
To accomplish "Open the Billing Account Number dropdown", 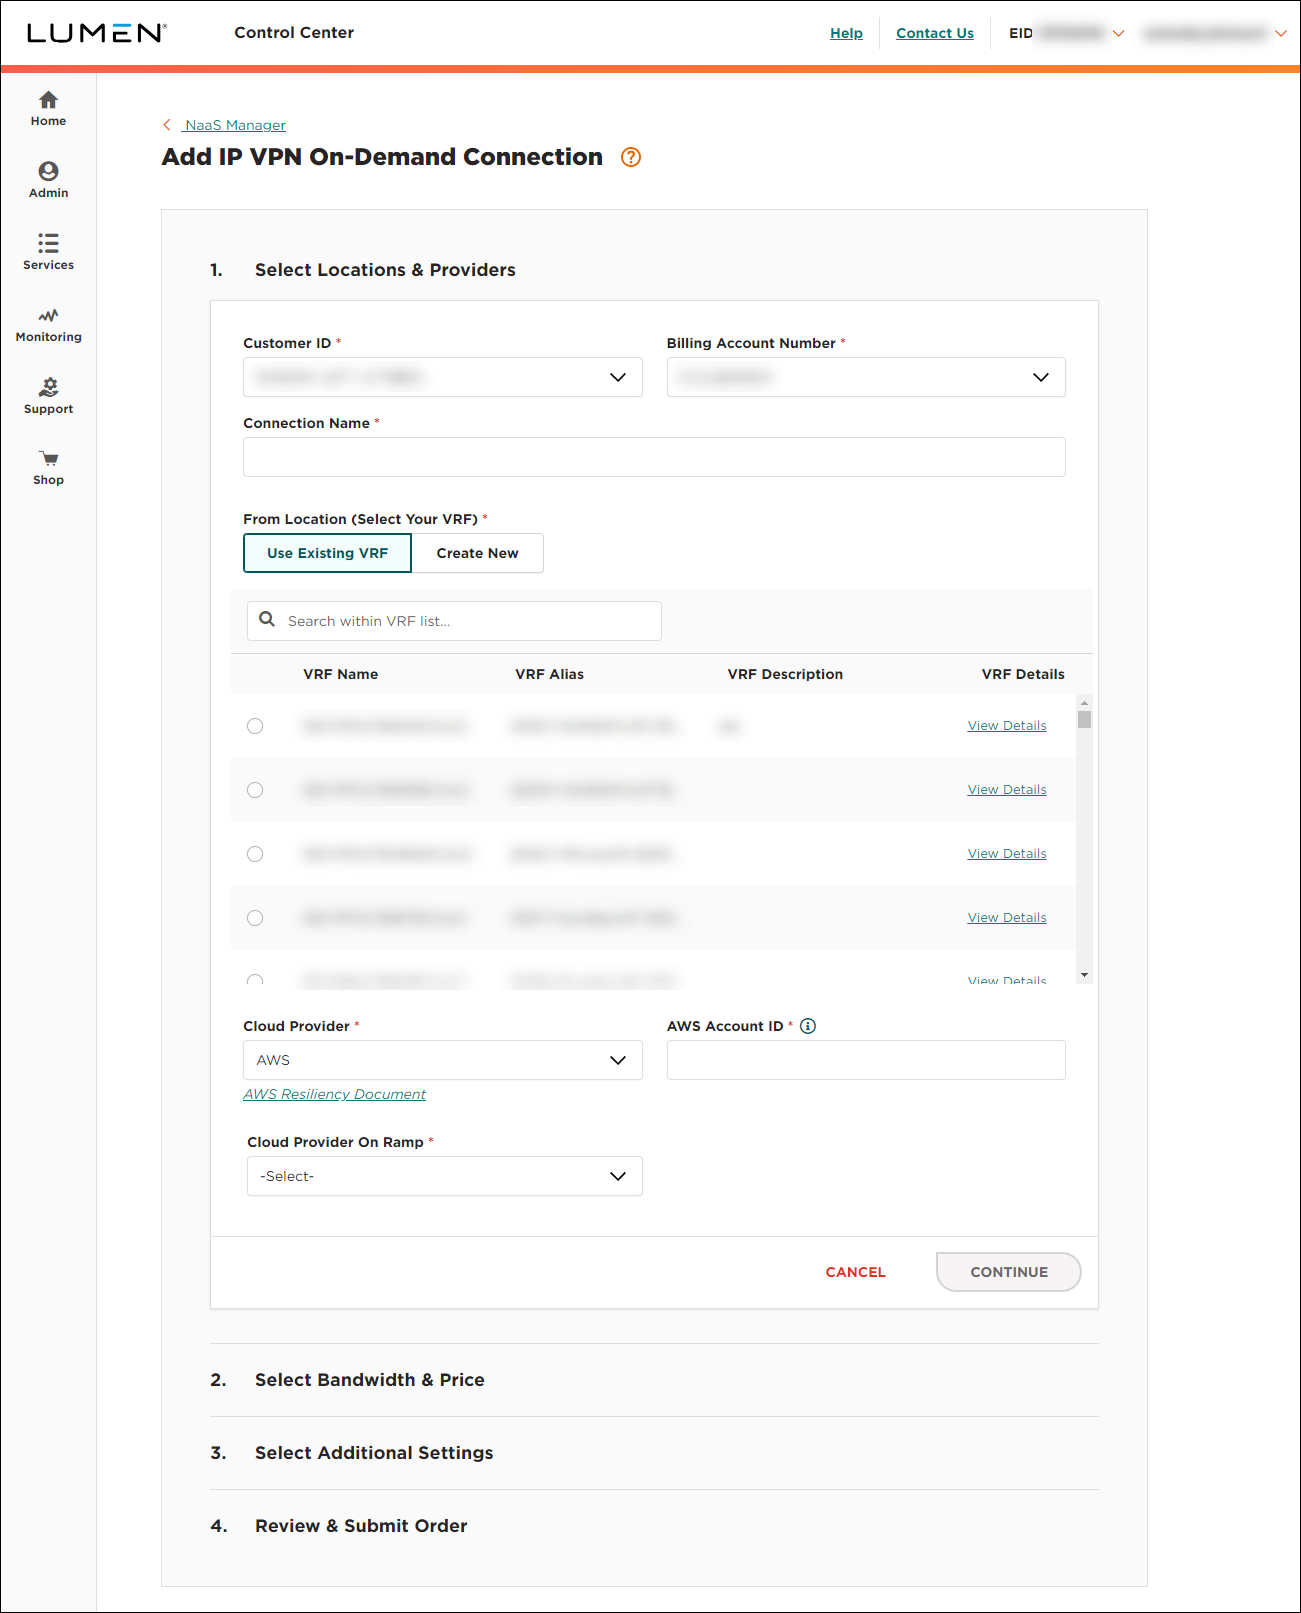I will pyautogui.click(x=866, y=377).
